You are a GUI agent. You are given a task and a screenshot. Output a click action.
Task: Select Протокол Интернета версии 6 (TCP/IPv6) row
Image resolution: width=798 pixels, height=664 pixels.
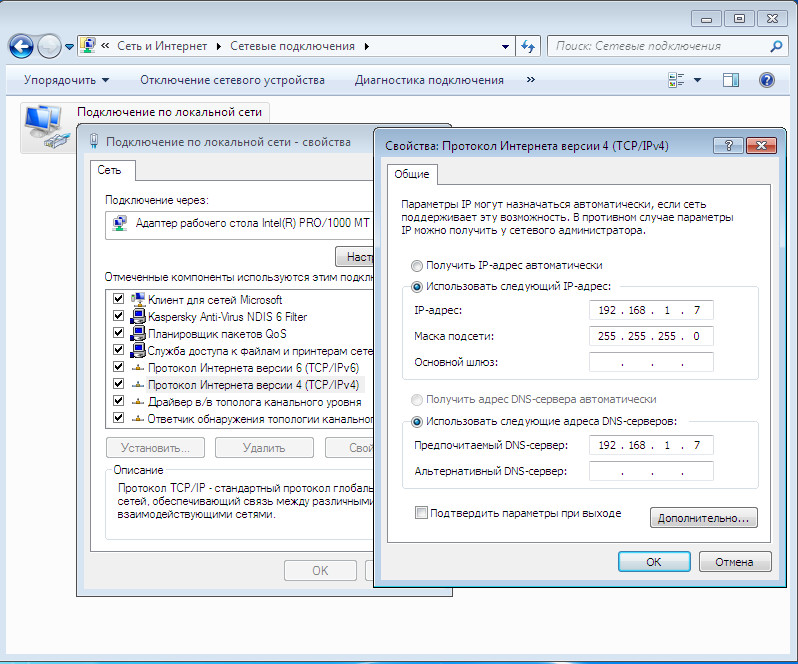[253, 368]
